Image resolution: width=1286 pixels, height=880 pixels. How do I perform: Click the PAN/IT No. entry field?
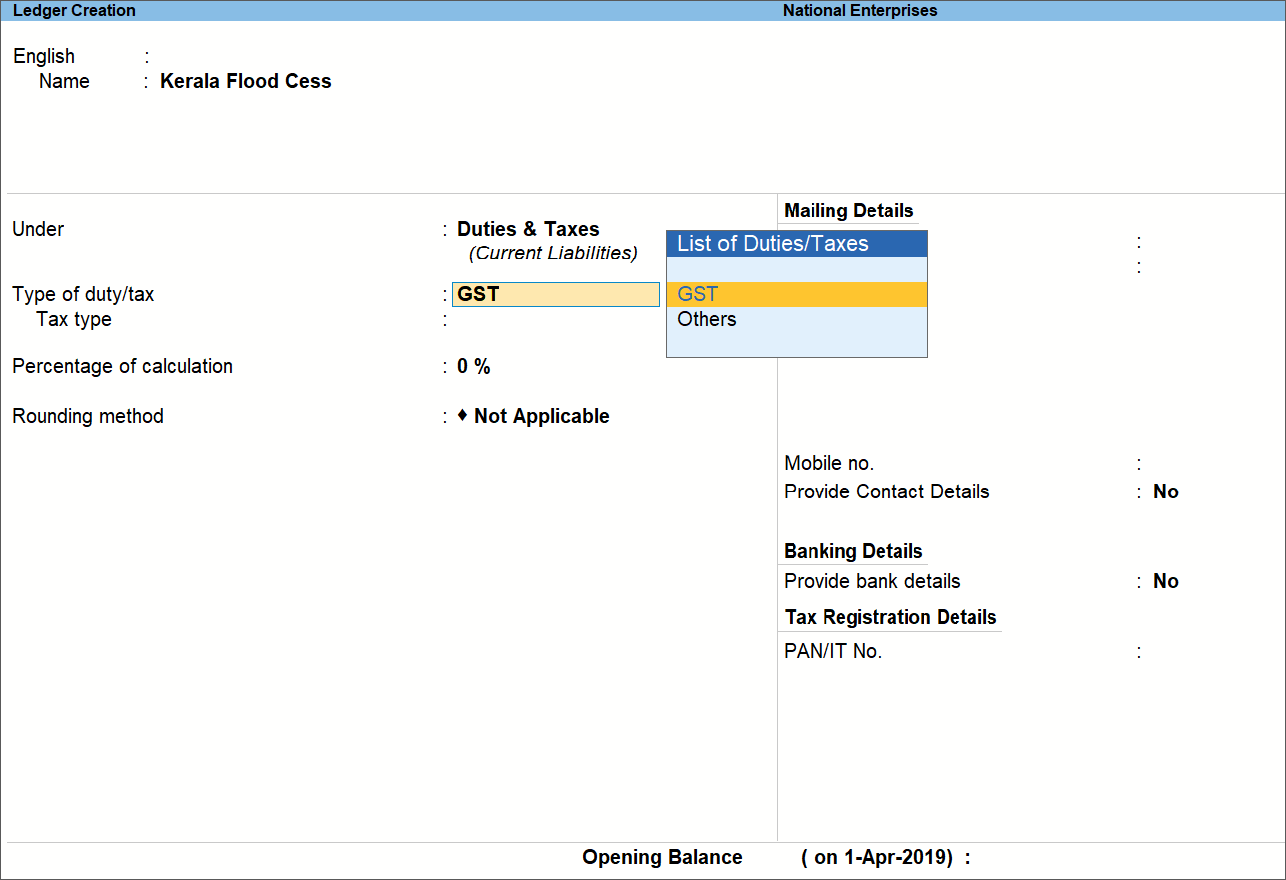click(x=1180, y=651)
